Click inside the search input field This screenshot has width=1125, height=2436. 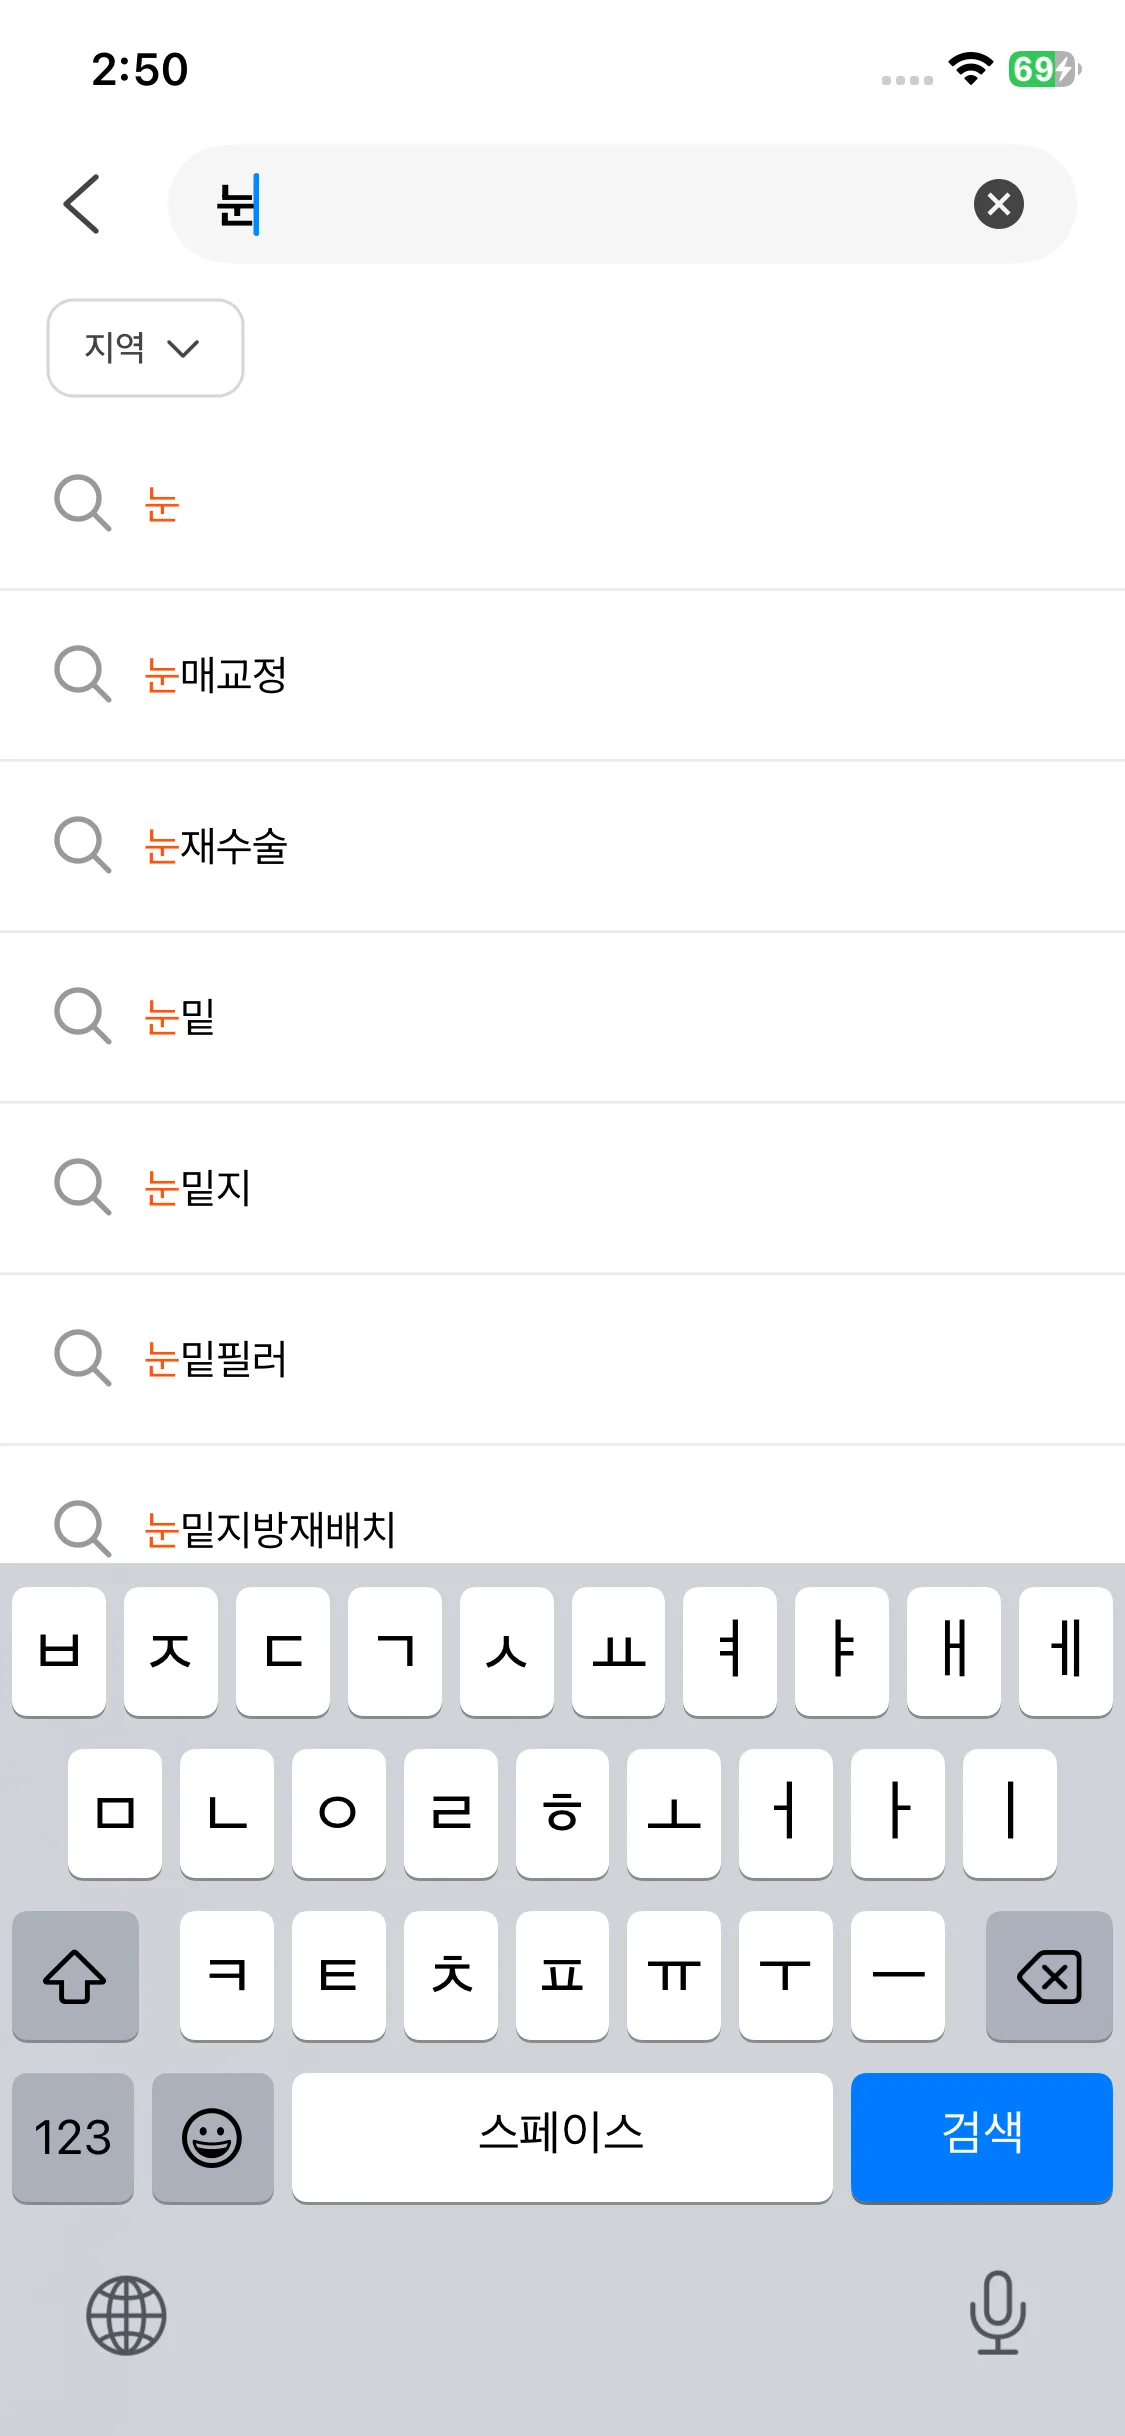click(600, 204)
